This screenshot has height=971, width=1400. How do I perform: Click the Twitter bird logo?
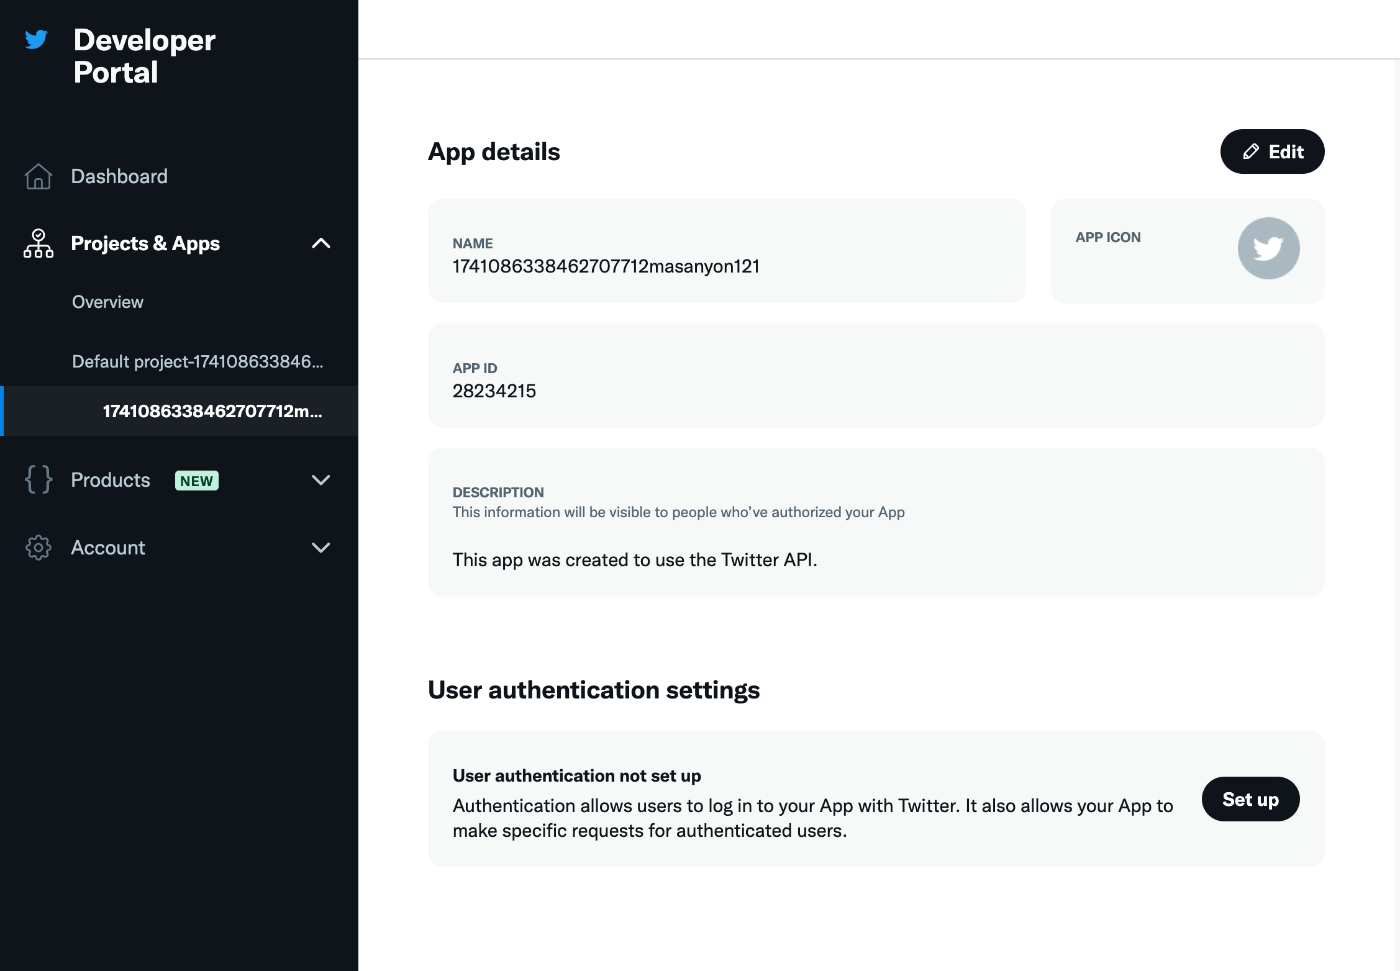36,40
